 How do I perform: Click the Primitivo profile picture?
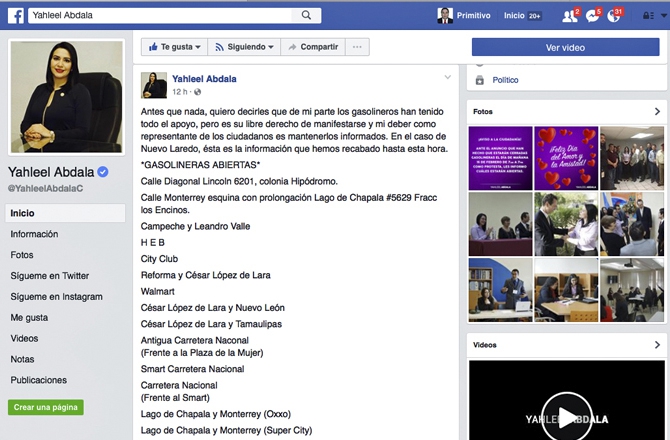[x=445, y=16]
